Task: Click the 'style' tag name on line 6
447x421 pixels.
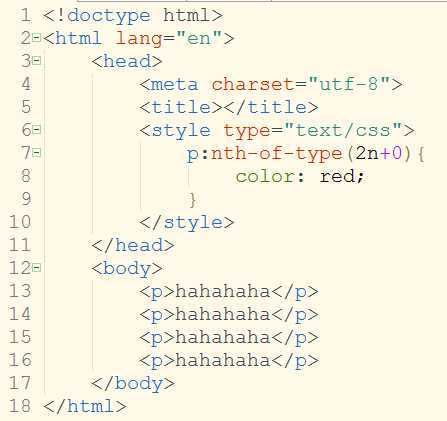Action: [x=181, y=130]
